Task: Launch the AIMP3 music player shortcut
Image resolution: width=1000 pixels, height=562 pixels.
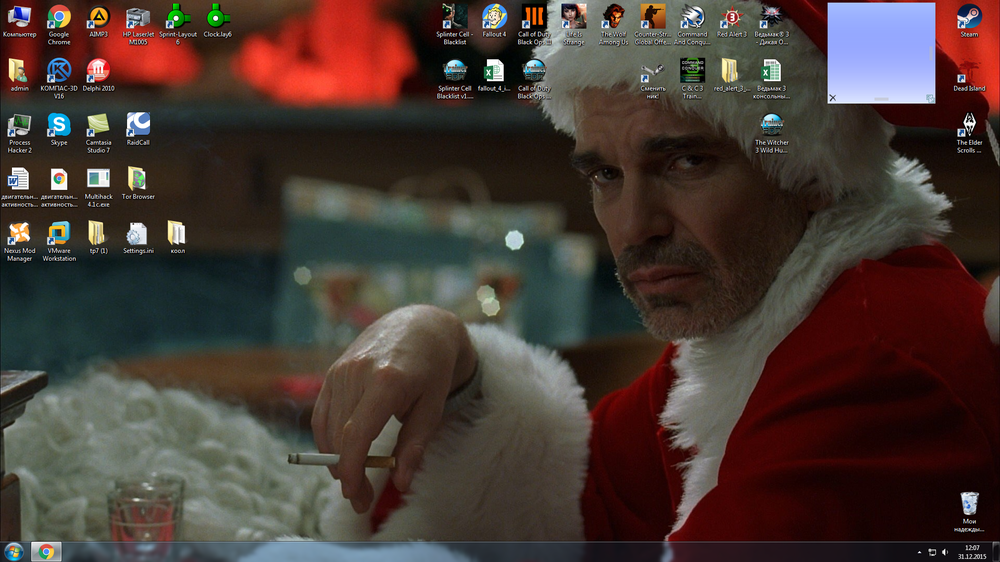Action: tap(98, 18)
